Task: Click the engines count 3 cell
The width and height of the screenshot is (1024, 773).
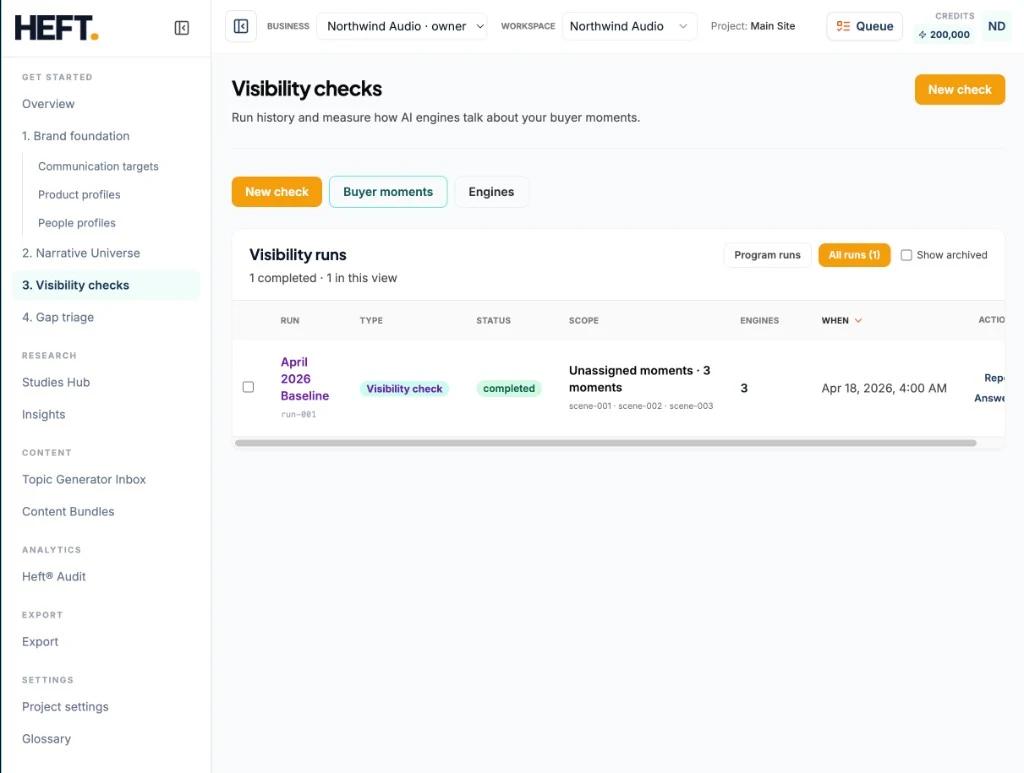Action: point(744,388)
